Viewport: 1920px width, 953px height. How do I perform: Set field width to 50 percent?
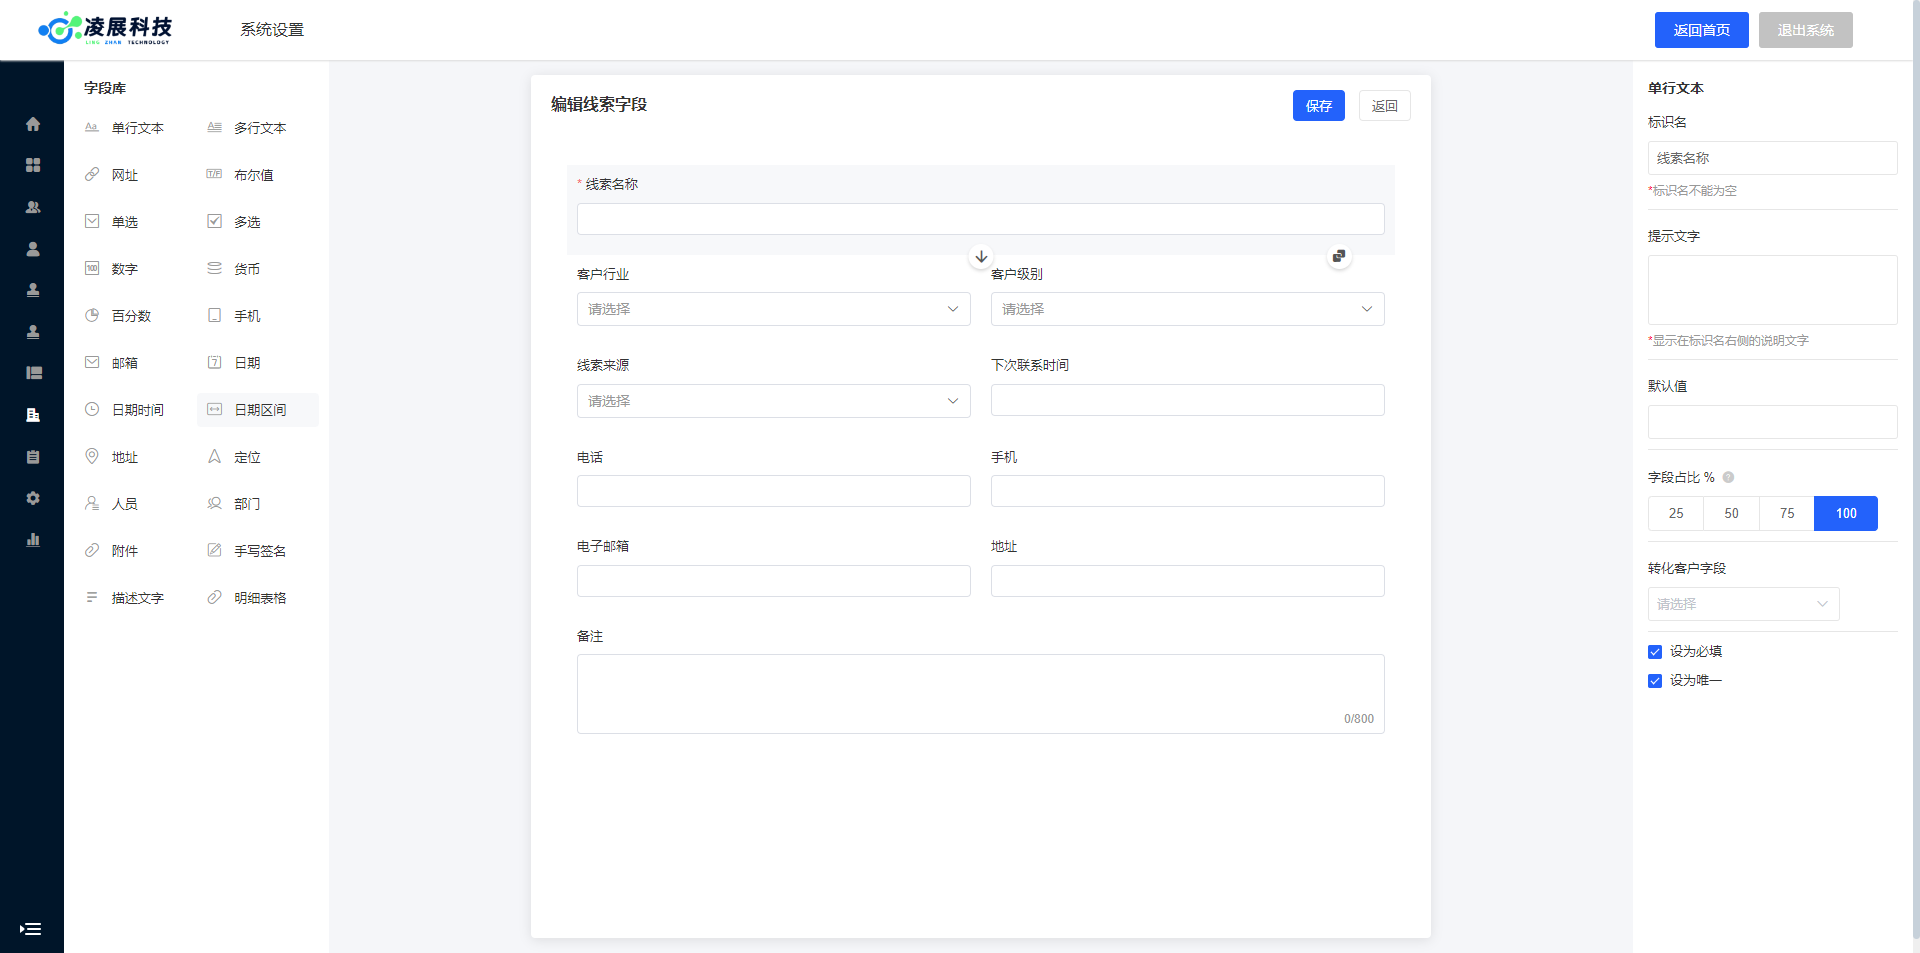click(1731, 513)
